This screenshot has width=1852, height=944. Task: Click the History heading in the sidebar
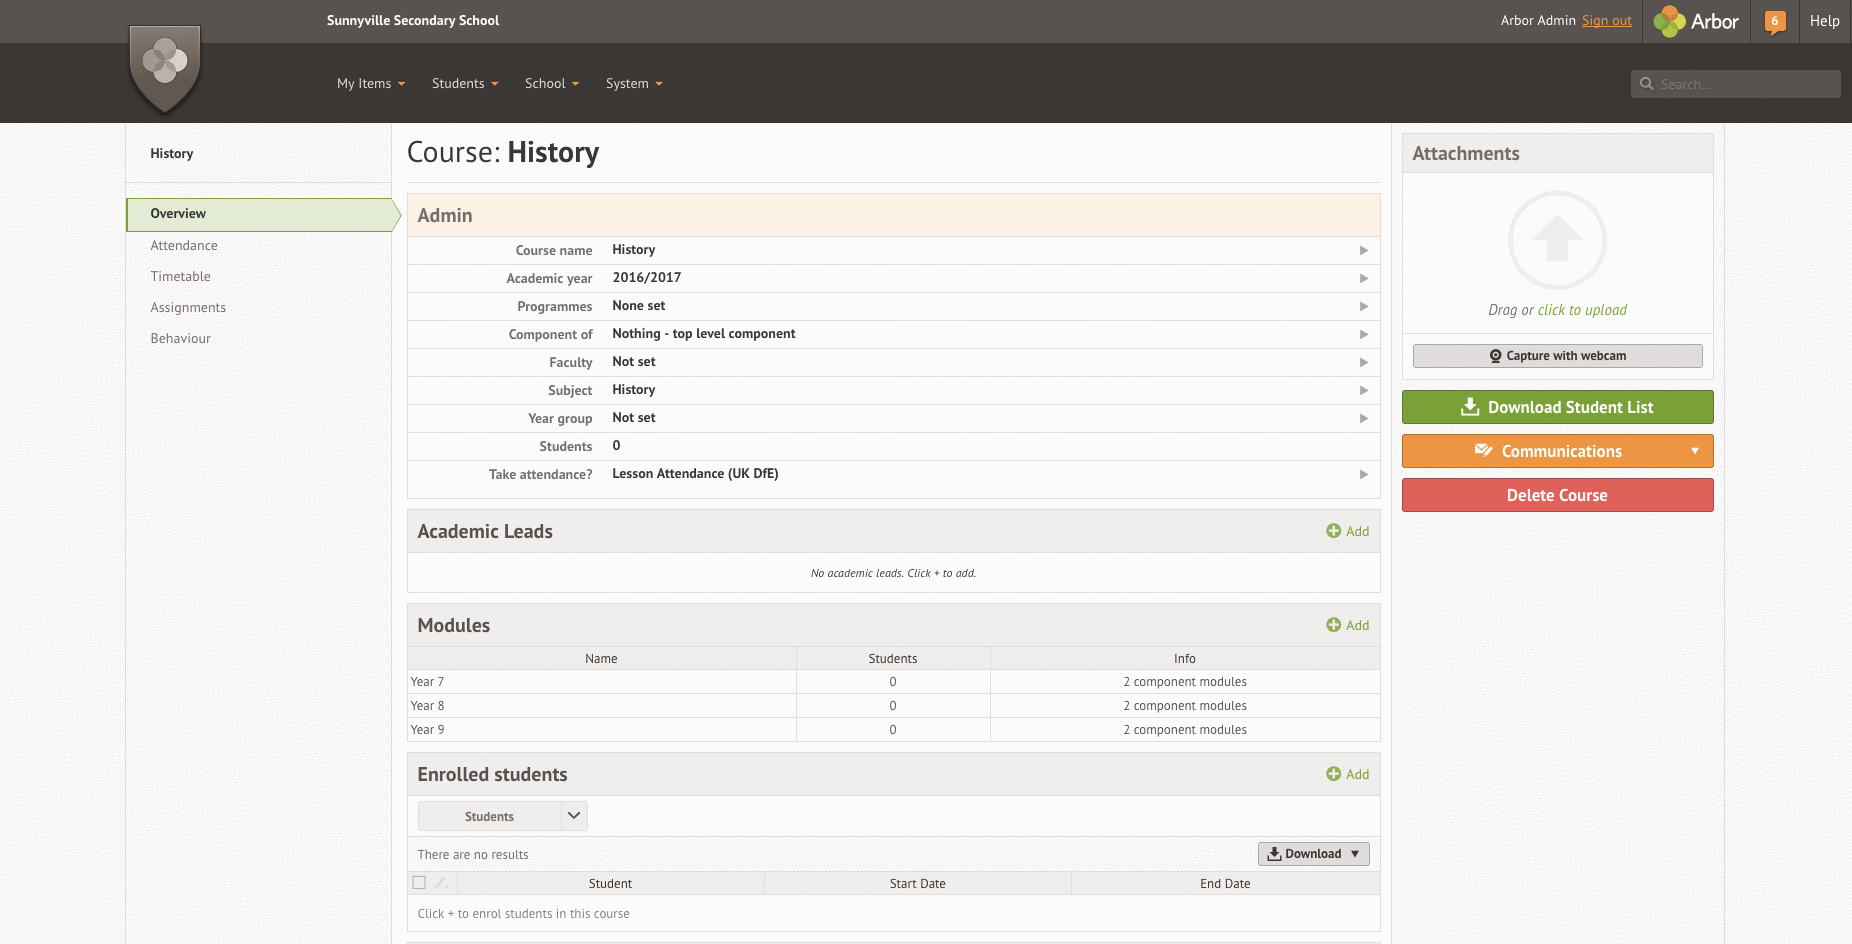click(172, 154)
